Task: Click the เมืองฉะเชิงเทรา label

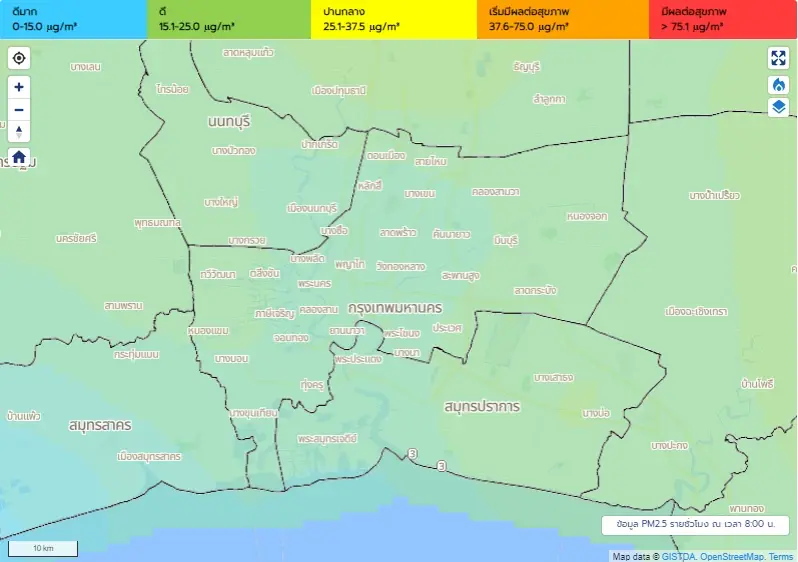Action: pyautogui.click(x=696, y=311)
